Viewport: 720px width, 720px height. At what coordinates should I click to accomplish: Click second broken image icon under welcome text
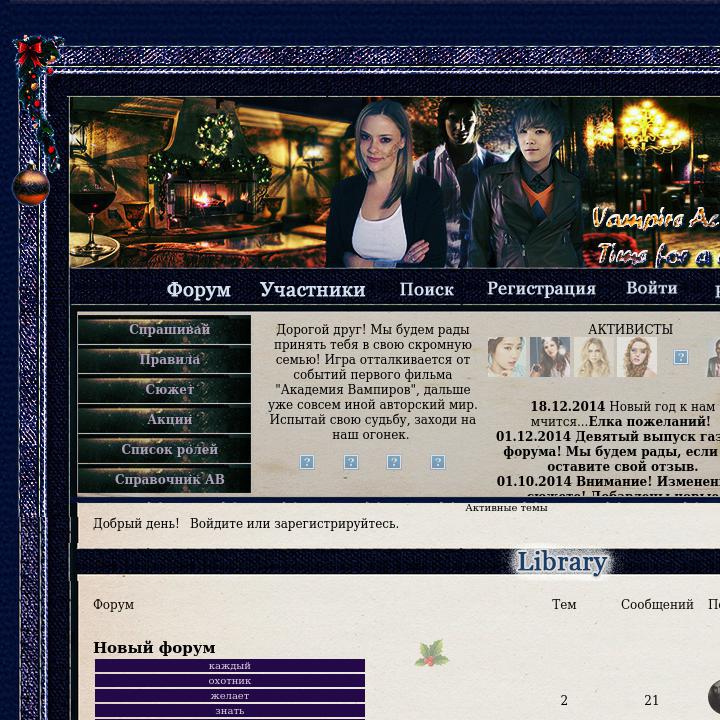pyautogui.click(x=351, y=462)
